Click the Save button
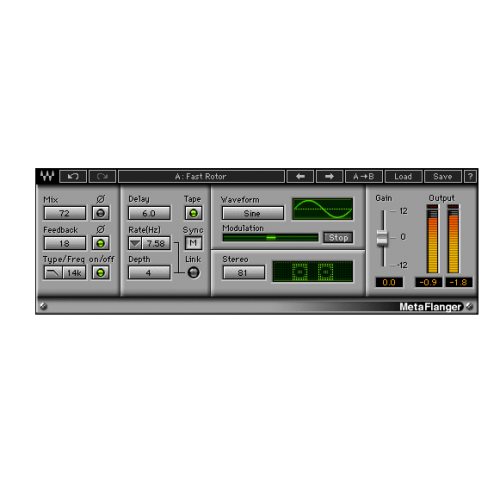The width and height of the screenshot is (500, 500). 442,176
